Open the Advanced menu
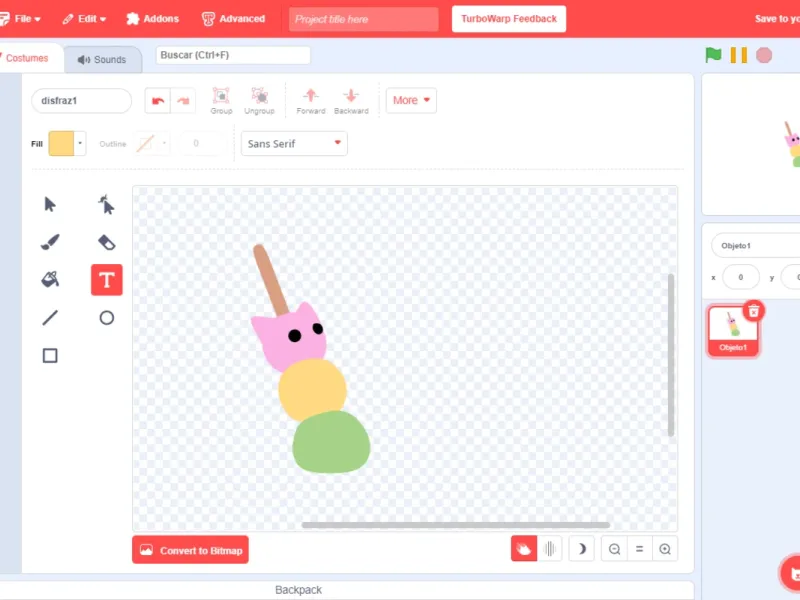This screenshot has height=600, width=800. coord(234,19)
